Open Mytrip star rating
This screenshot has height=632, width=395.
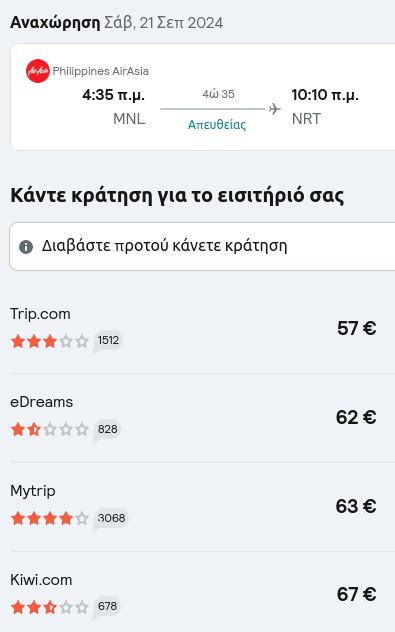coord(50,518)
